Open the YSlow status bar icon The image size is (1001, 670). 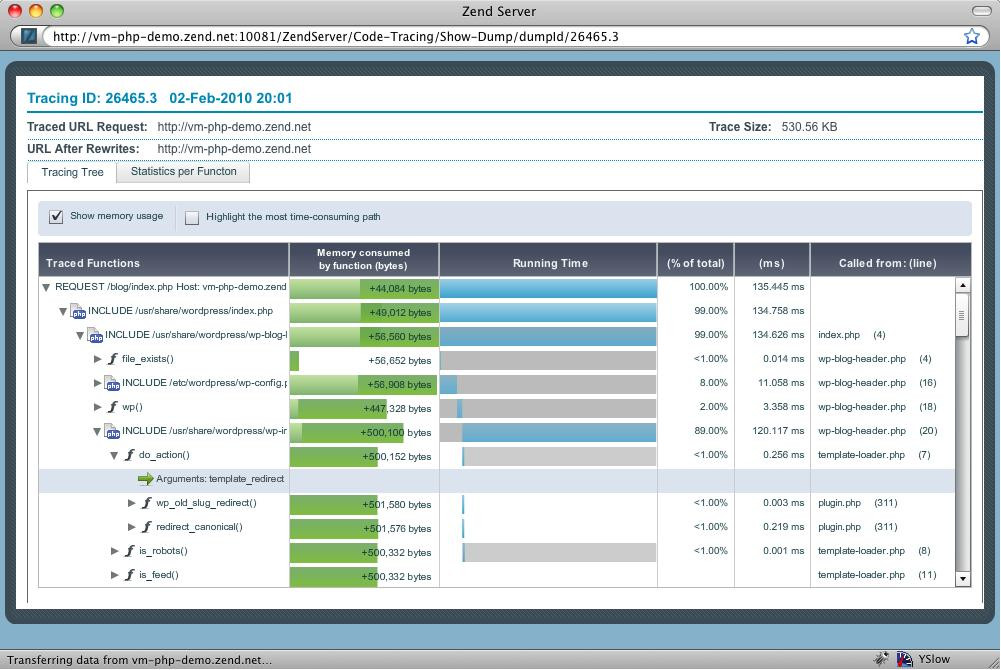point(905,659)
